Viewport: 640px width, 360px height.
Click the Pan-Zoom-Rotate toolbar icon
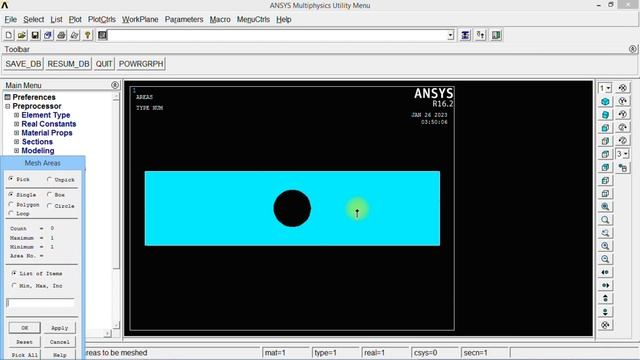(x=48, y=36)
